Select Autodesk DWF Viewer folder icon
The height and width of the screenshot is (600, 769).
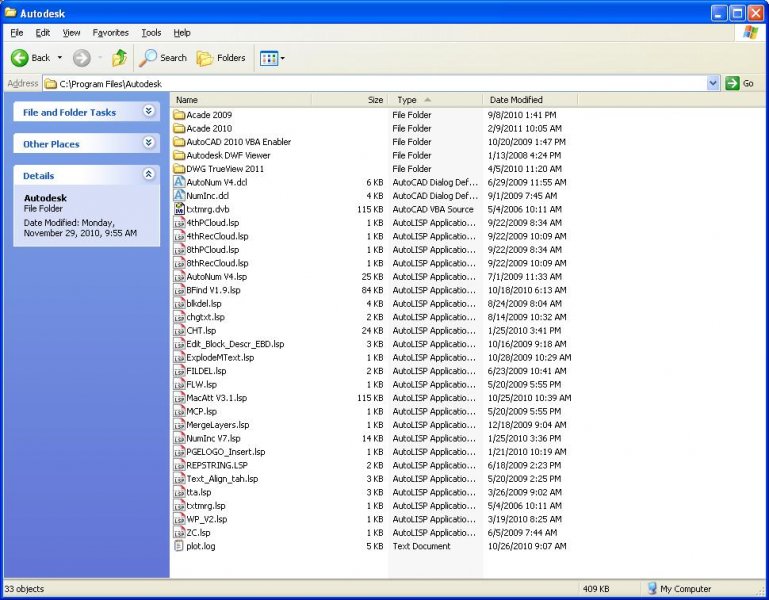179,156
